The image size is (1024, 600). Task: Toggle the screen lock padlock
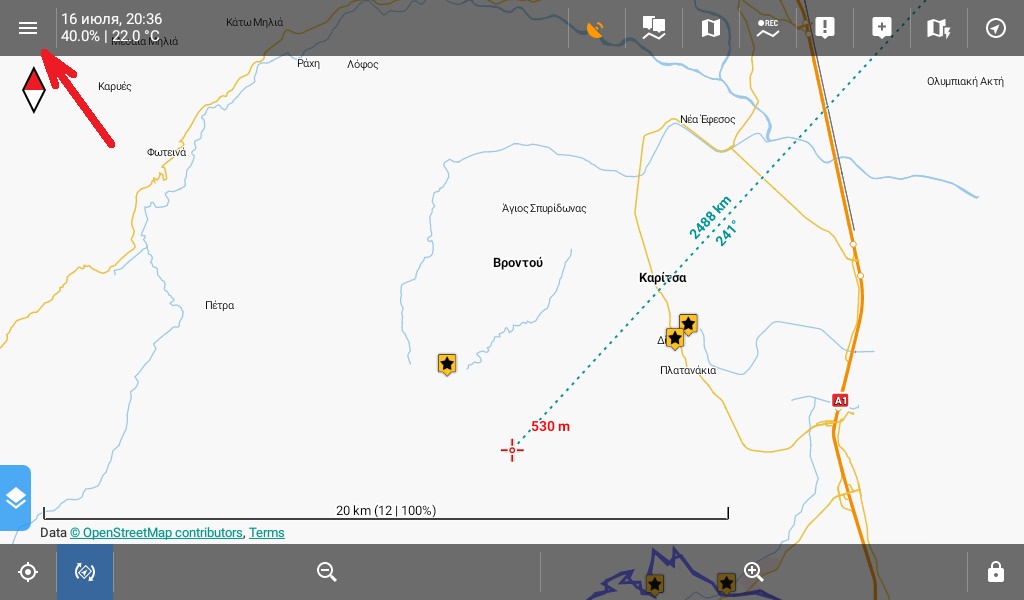point(995,572)
